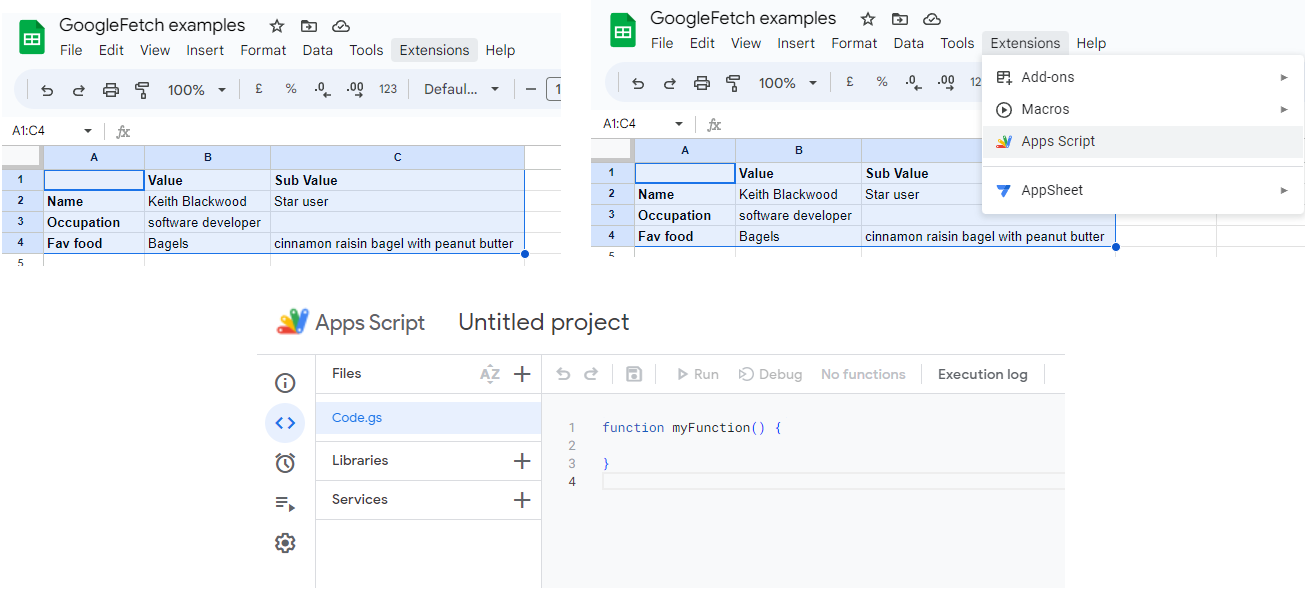Screen dimensions: 1305x590
Task: Click code line 4 in the Apps Script editor
Action: click(833, 482)
